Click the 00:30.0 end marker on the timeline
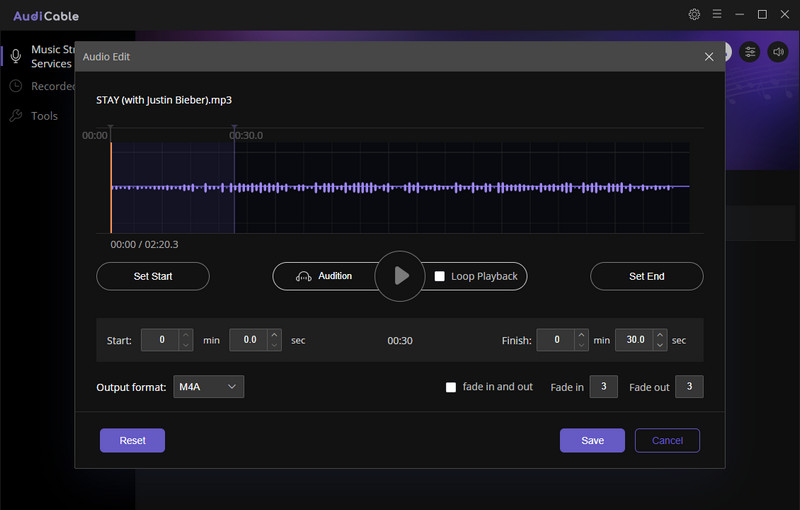This screenshot has height=510, width=800. [x=235, y=131]
